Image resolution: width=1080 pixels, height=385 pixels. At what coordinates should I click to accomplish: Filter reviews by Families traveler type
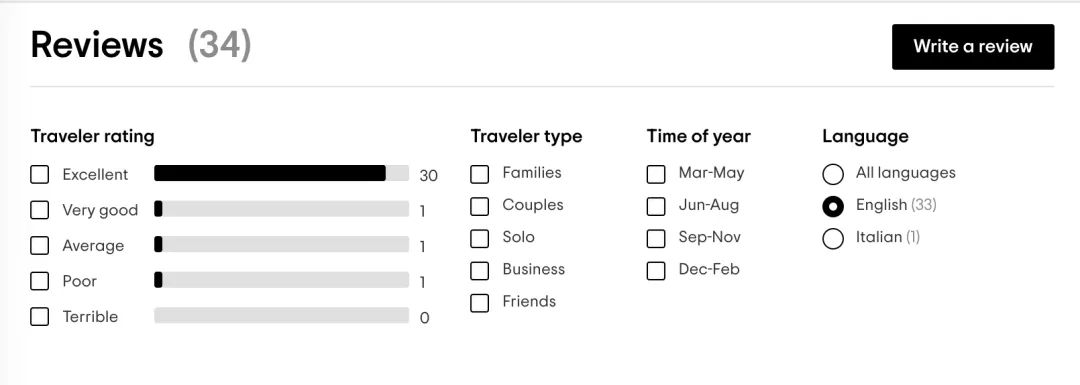479,174
